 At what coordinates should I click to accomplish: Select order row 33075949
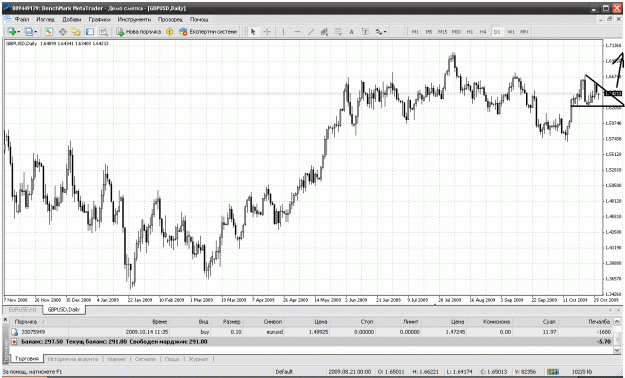pos(312,332)
